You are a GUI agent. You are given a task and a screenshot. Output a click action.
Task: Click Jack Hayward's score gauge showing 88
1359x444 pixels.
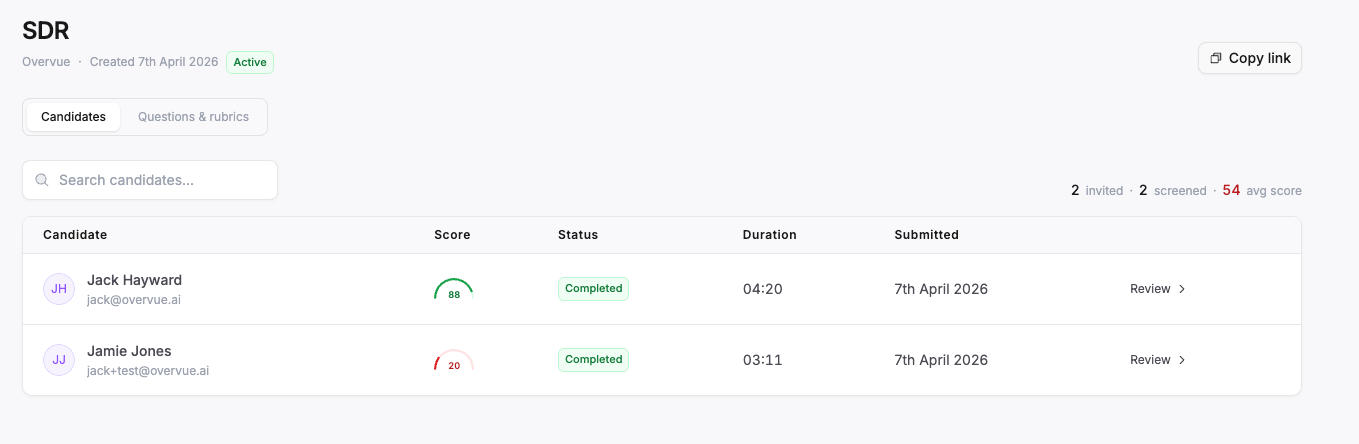[454, 290]
